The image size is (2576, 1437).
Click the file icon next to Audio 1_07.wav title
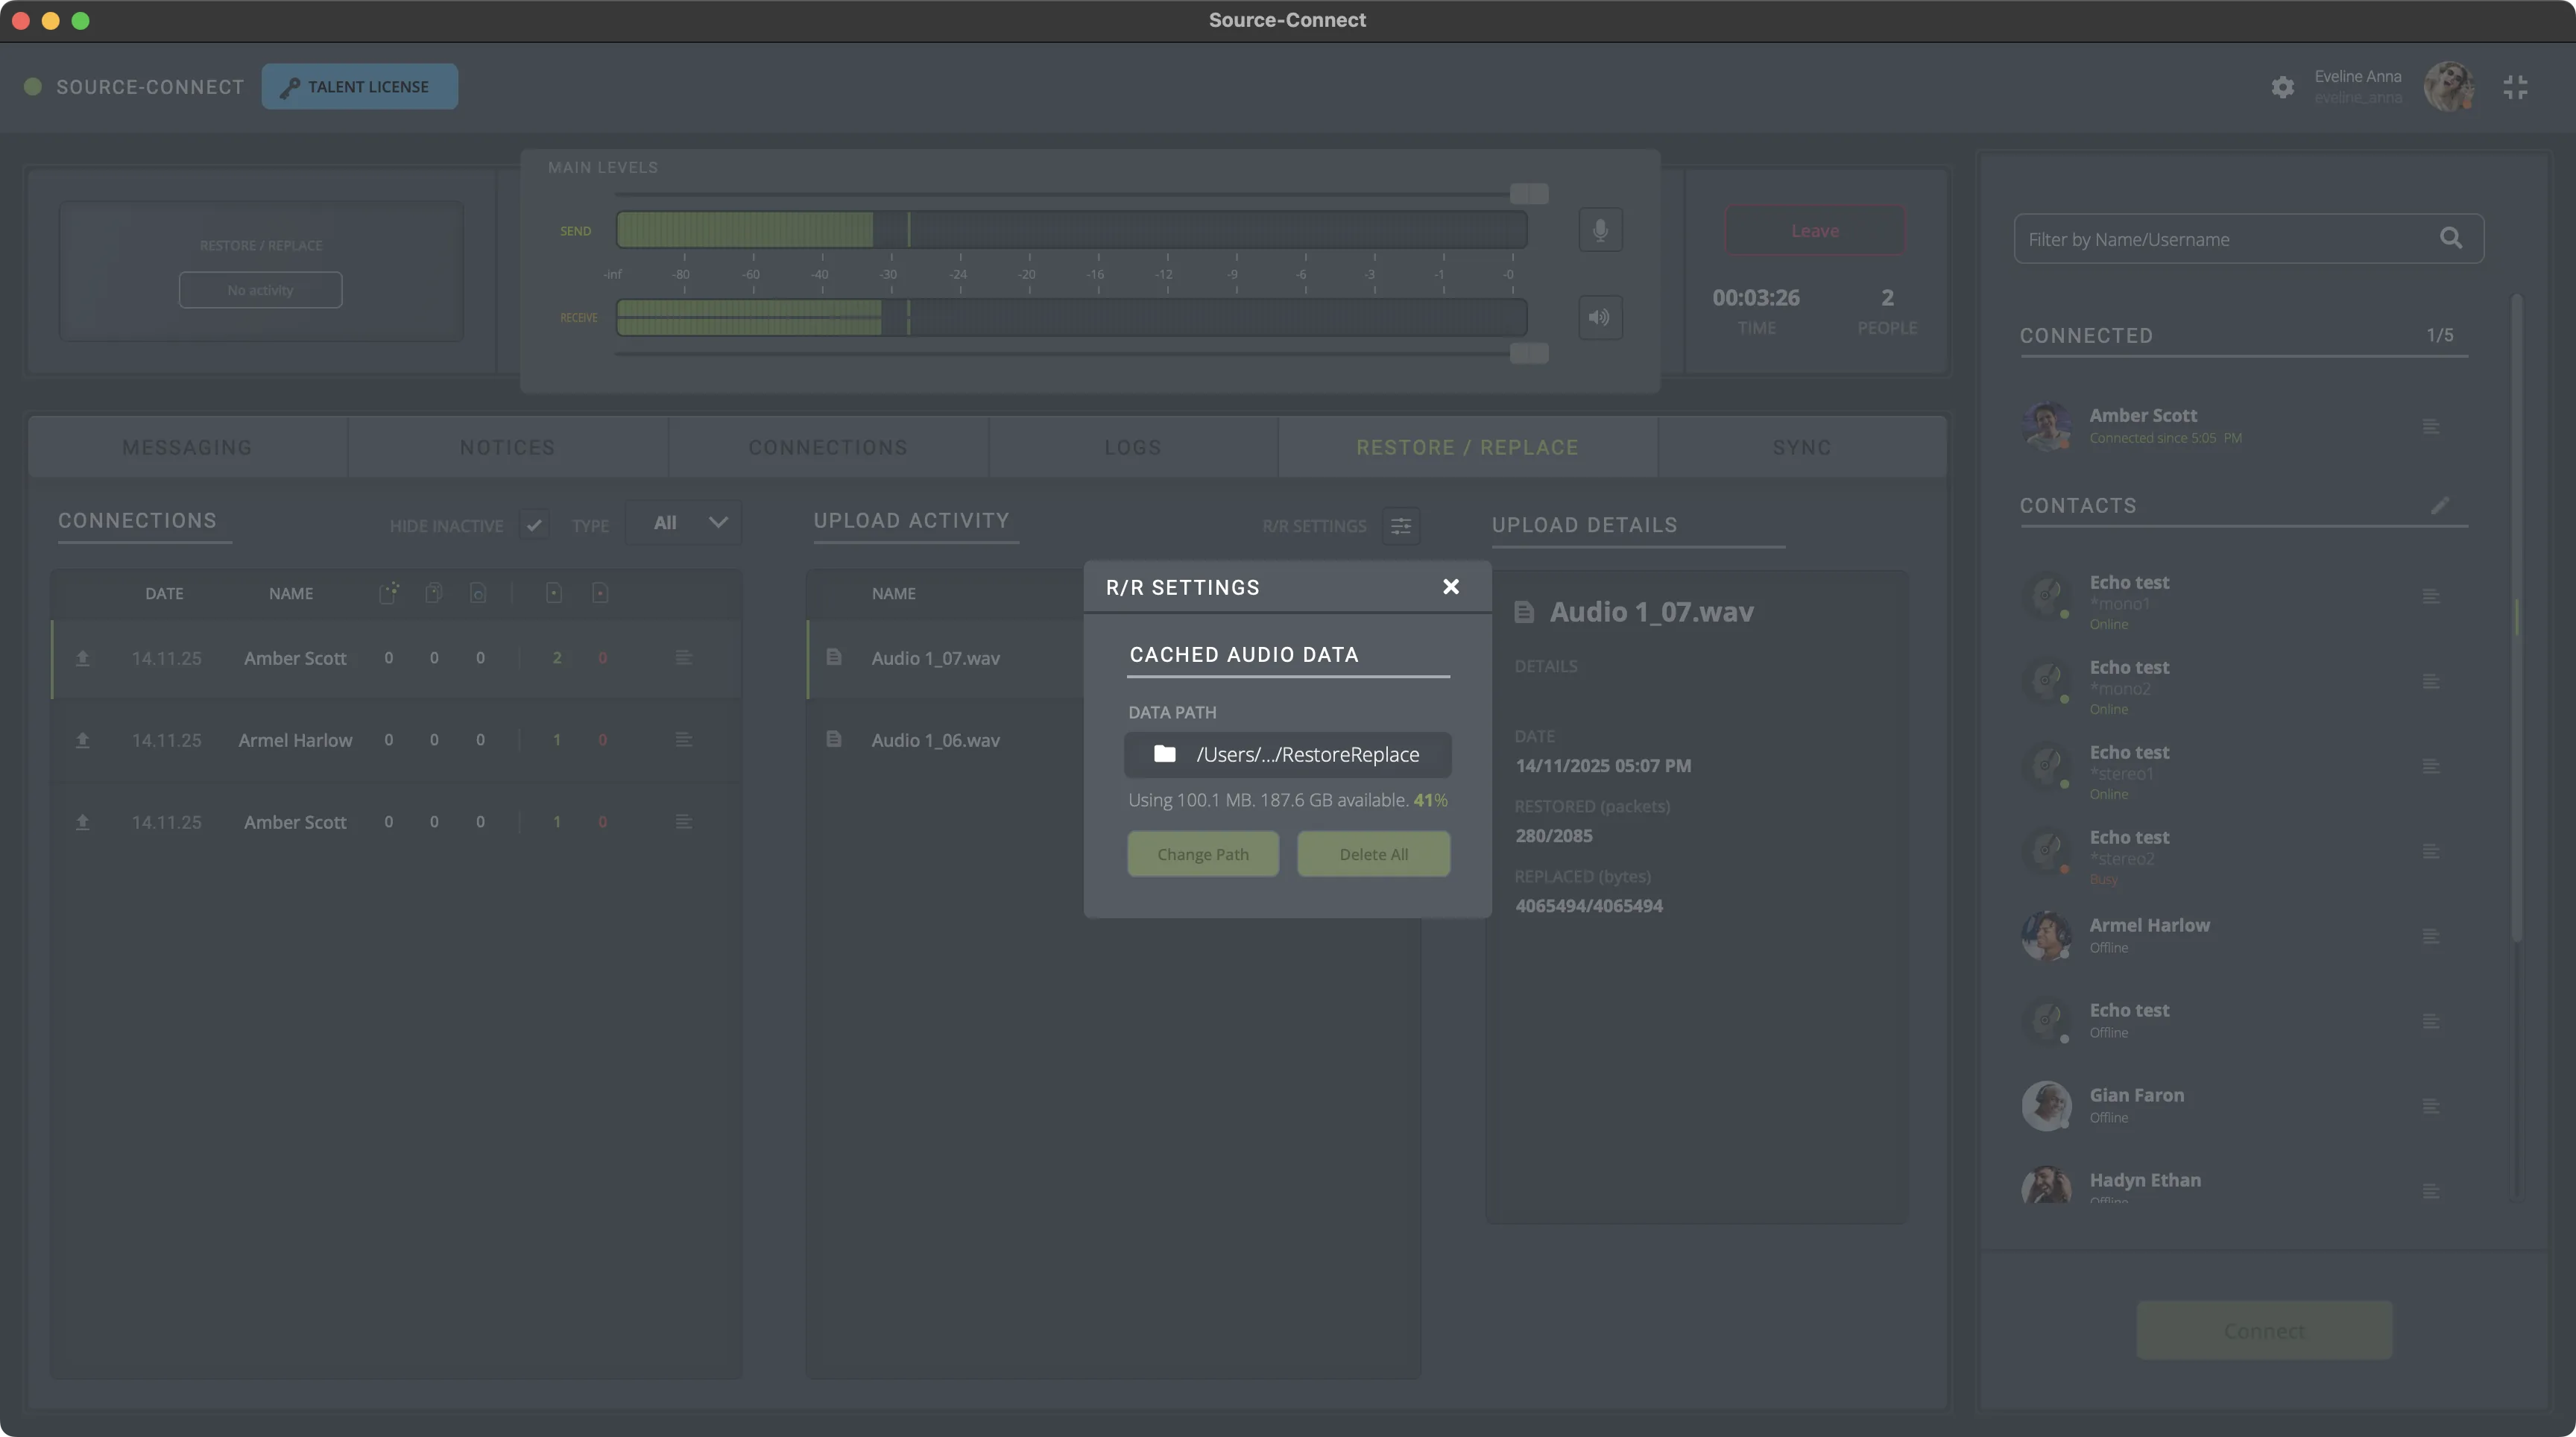point(1524,612)
